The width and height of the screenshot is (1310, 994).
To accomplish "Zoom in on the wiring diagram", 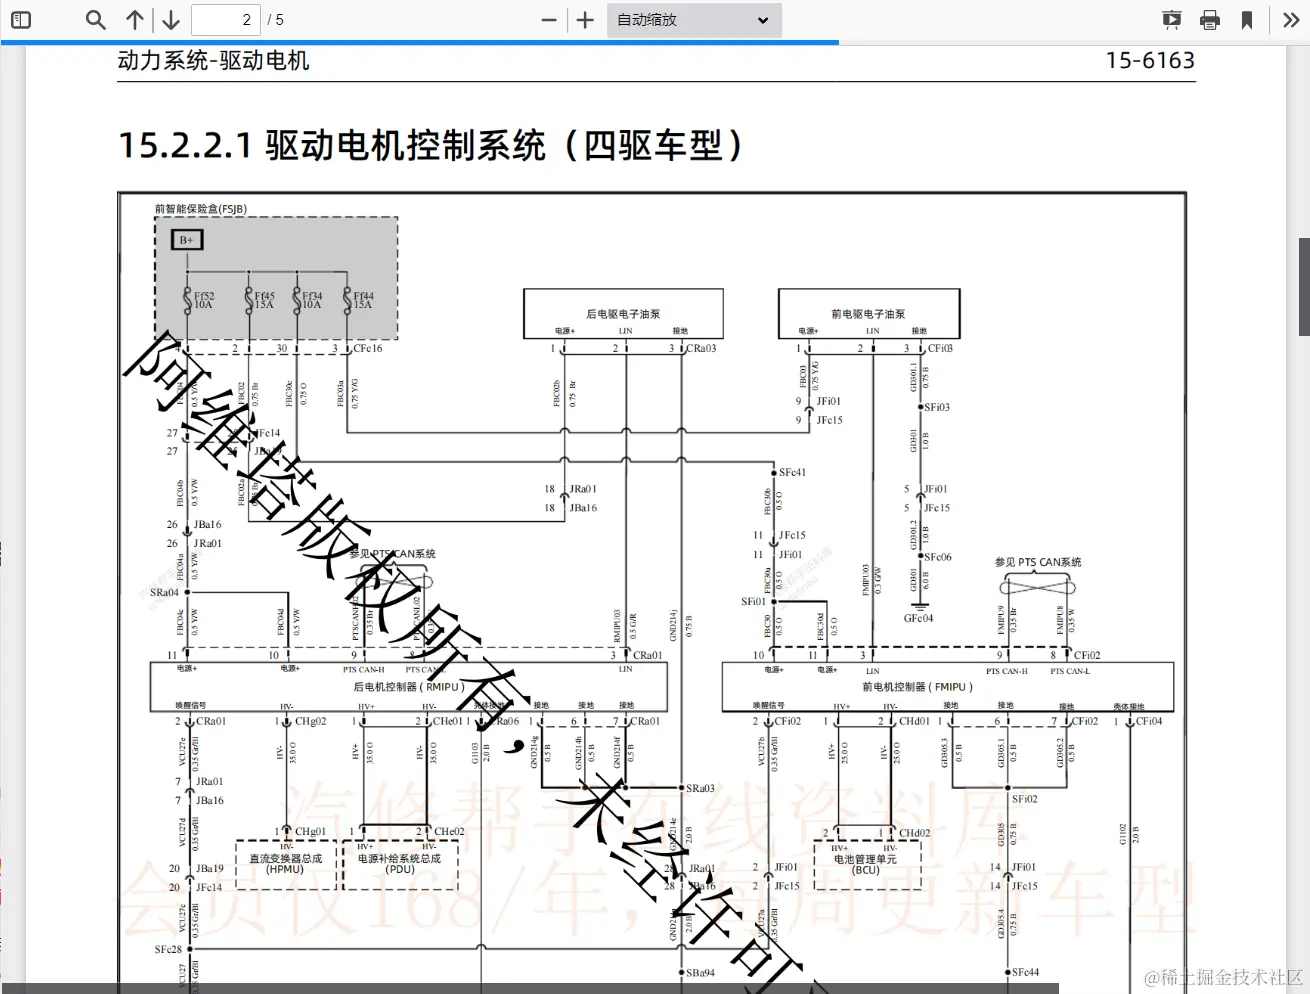I will [584, 19].
